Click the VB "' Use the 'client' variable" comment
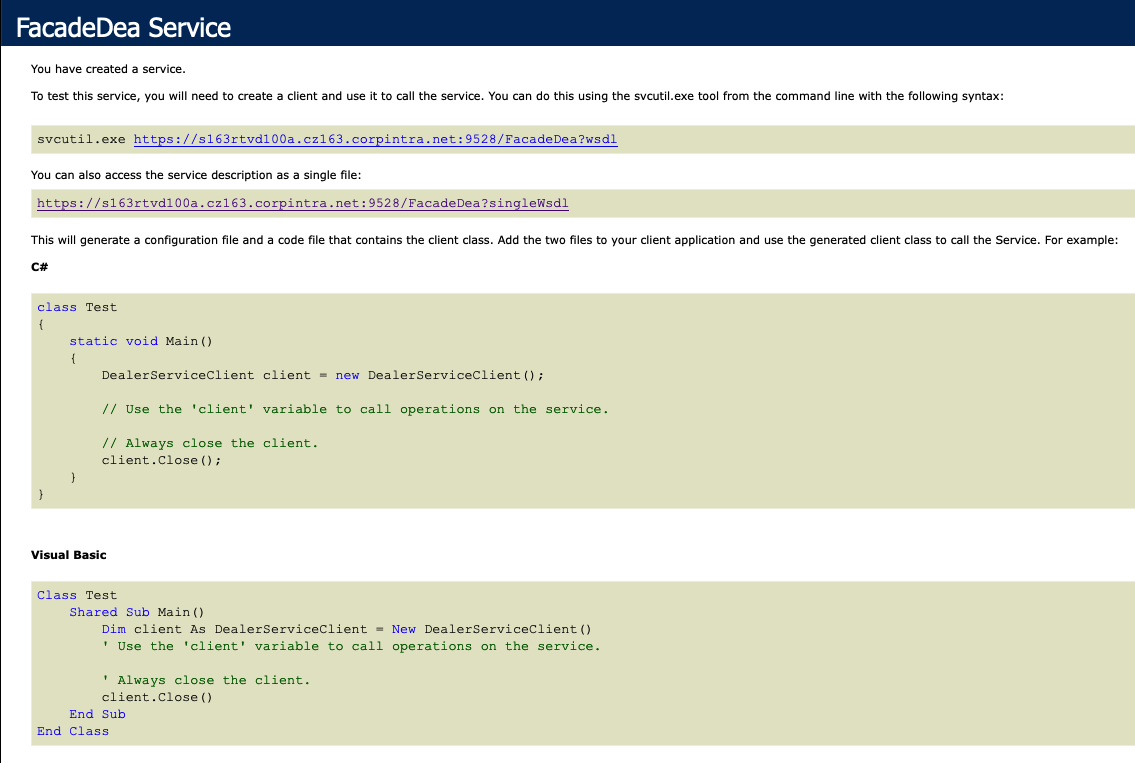Image resolution: width=1135 pixels, height=763 pixels. 351,646
